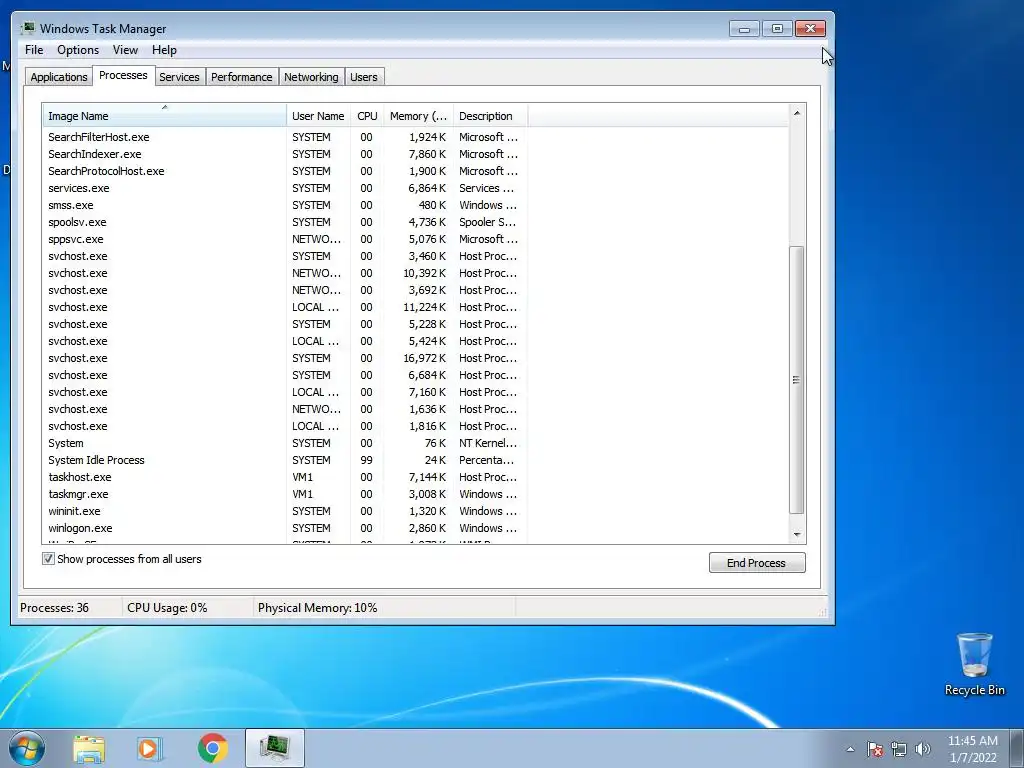Viewport: 1024px width, 768px height.
Task: Click the End Process button
Action: tap(757, 562)
